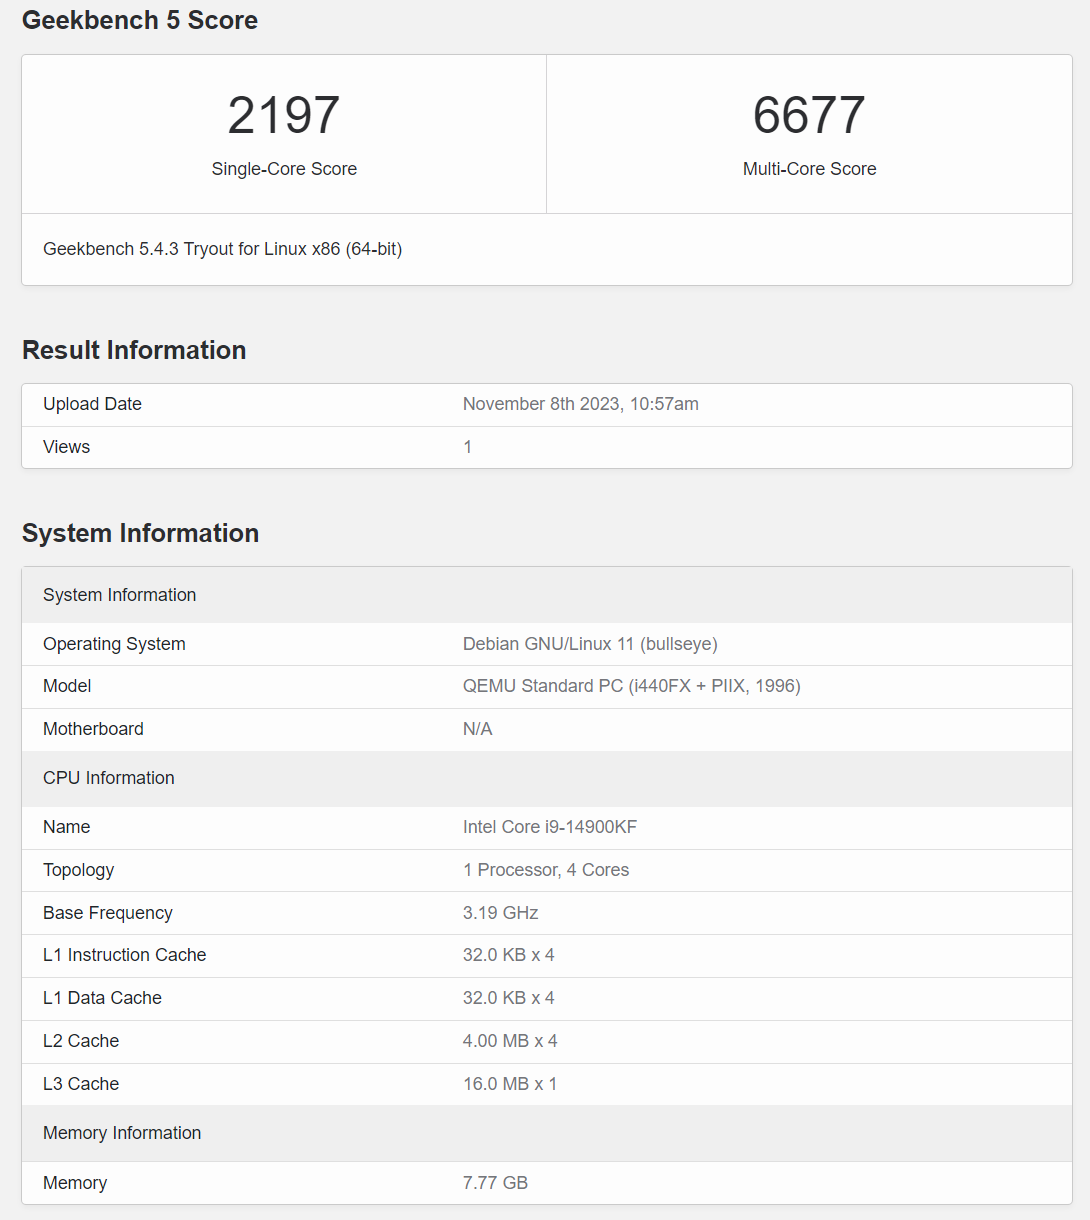Click the Geekbench 5 Score heading
The image size is (1090, 1220).
140,20
